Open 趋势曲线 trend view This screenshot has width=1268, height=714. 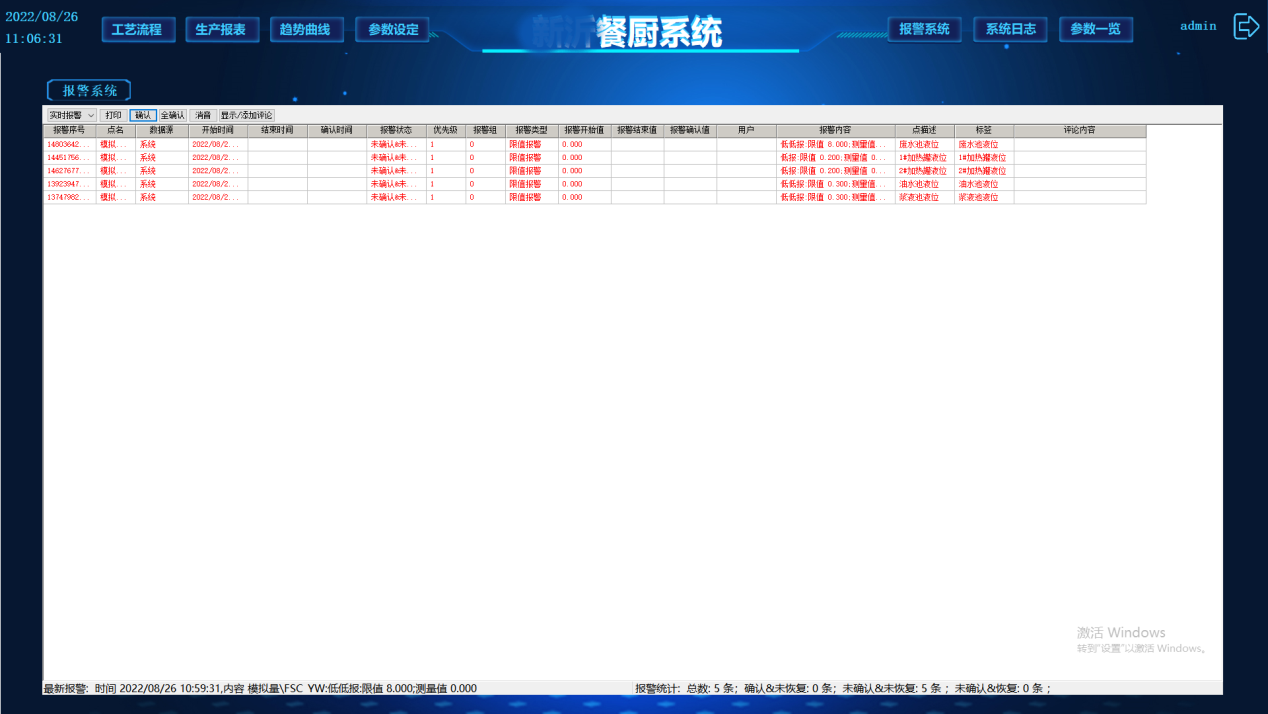305,30
